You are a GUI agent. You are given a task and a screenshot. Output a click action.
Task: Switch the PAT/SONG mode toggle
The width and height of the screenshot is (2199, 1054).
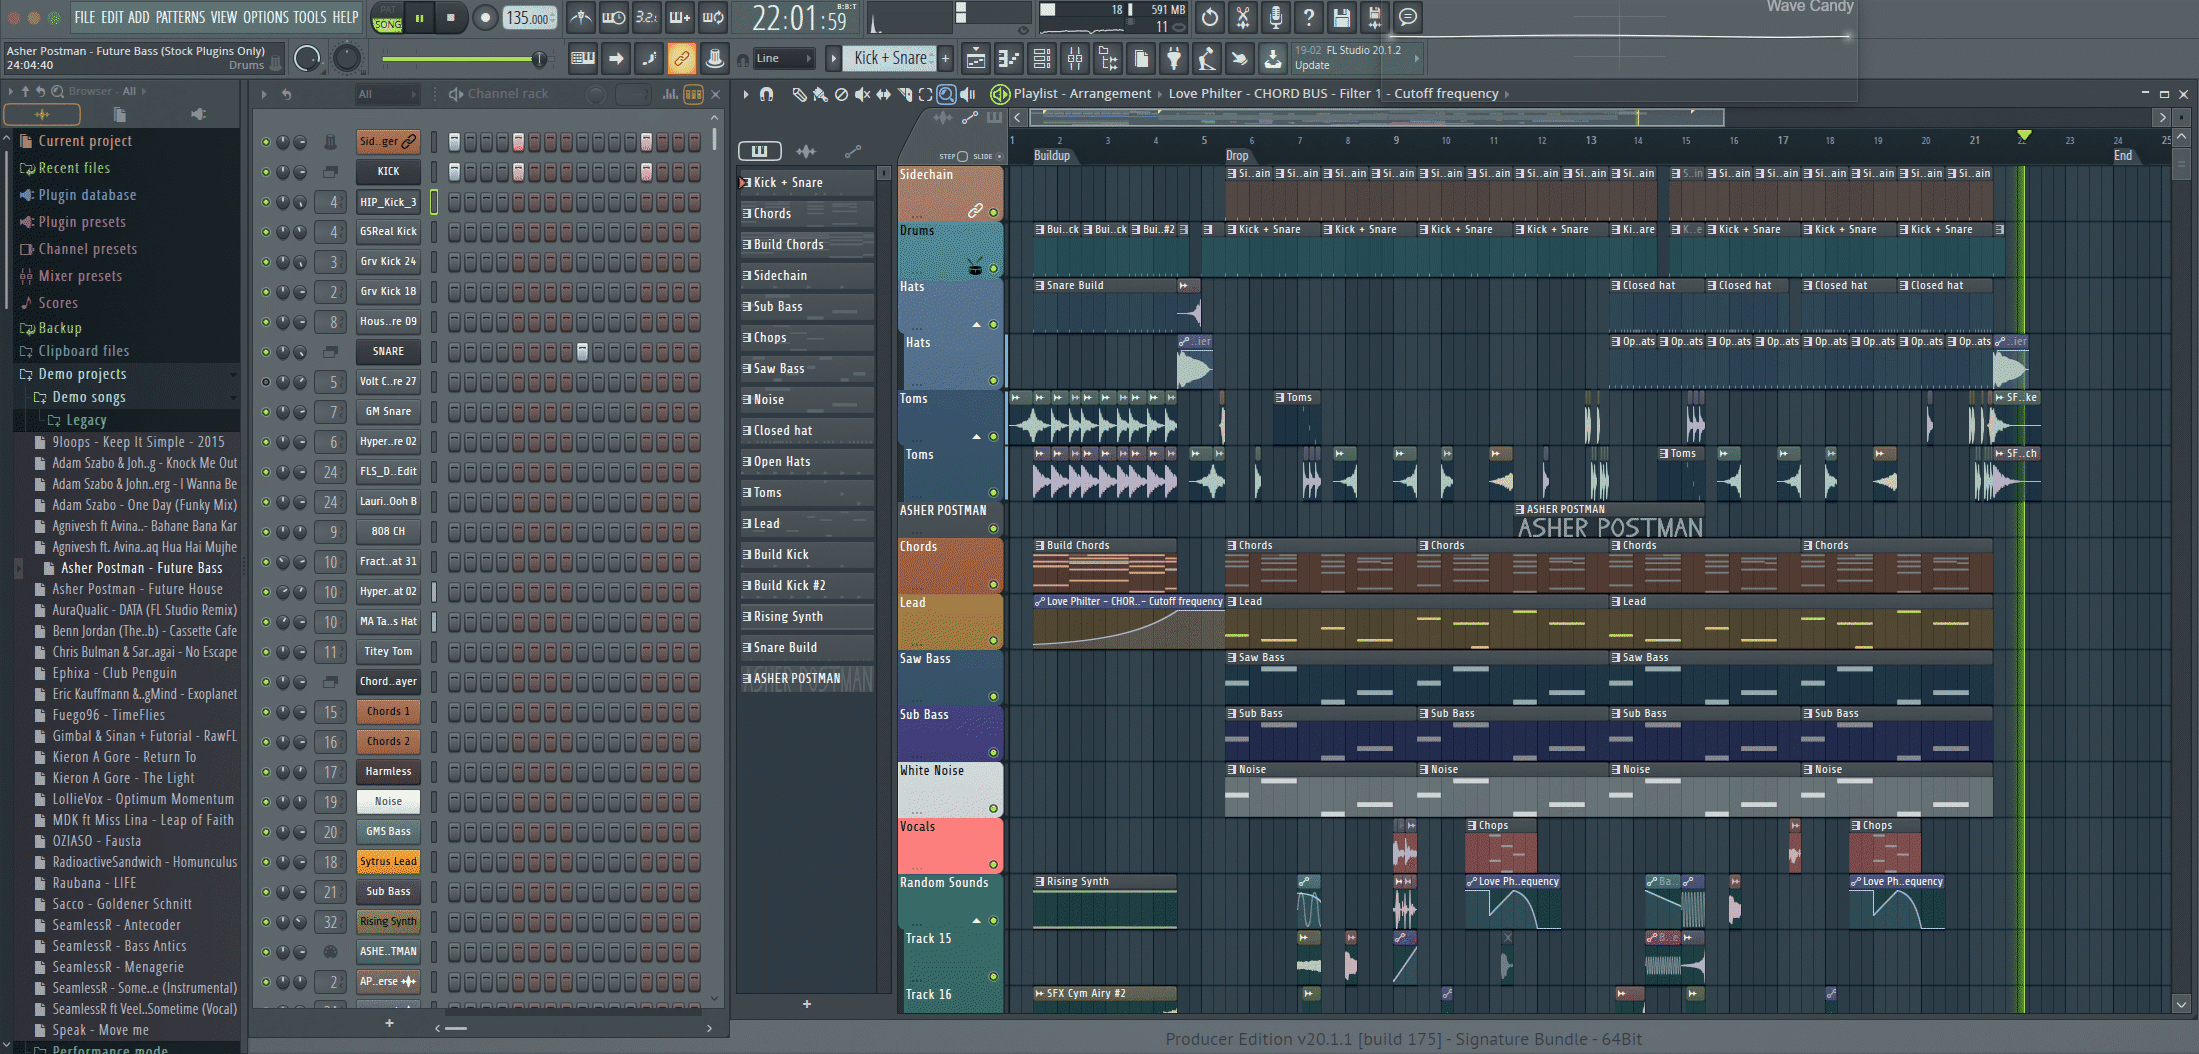[387, 18]
